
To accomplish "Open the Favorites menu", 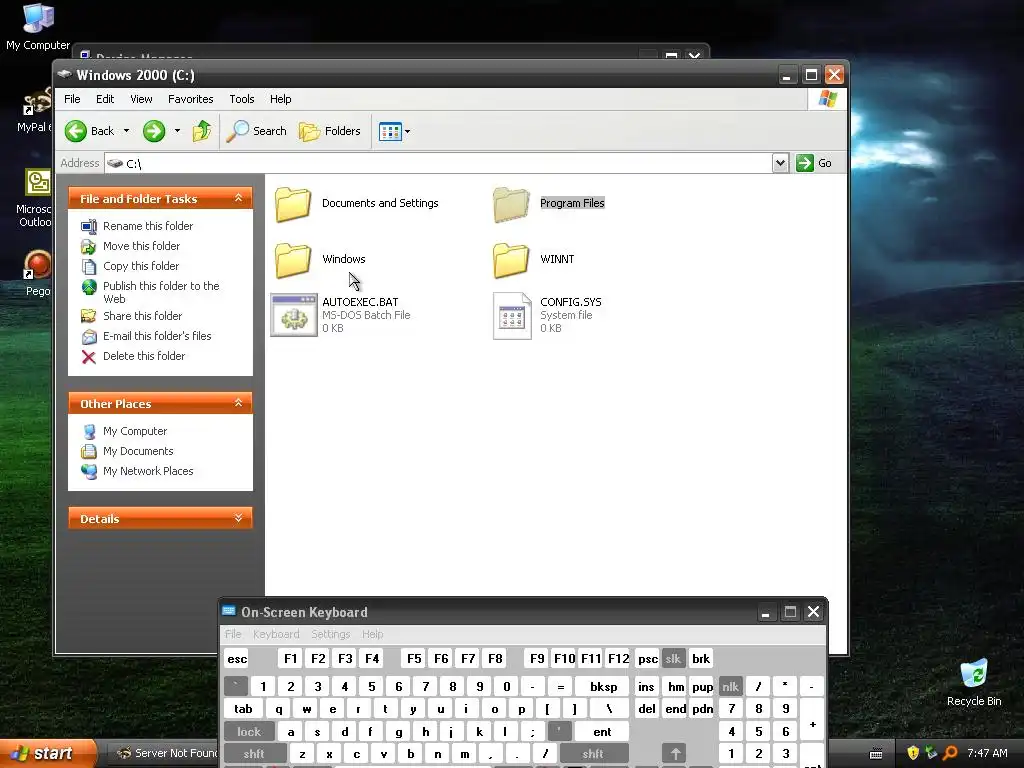I will coord(190,99).
